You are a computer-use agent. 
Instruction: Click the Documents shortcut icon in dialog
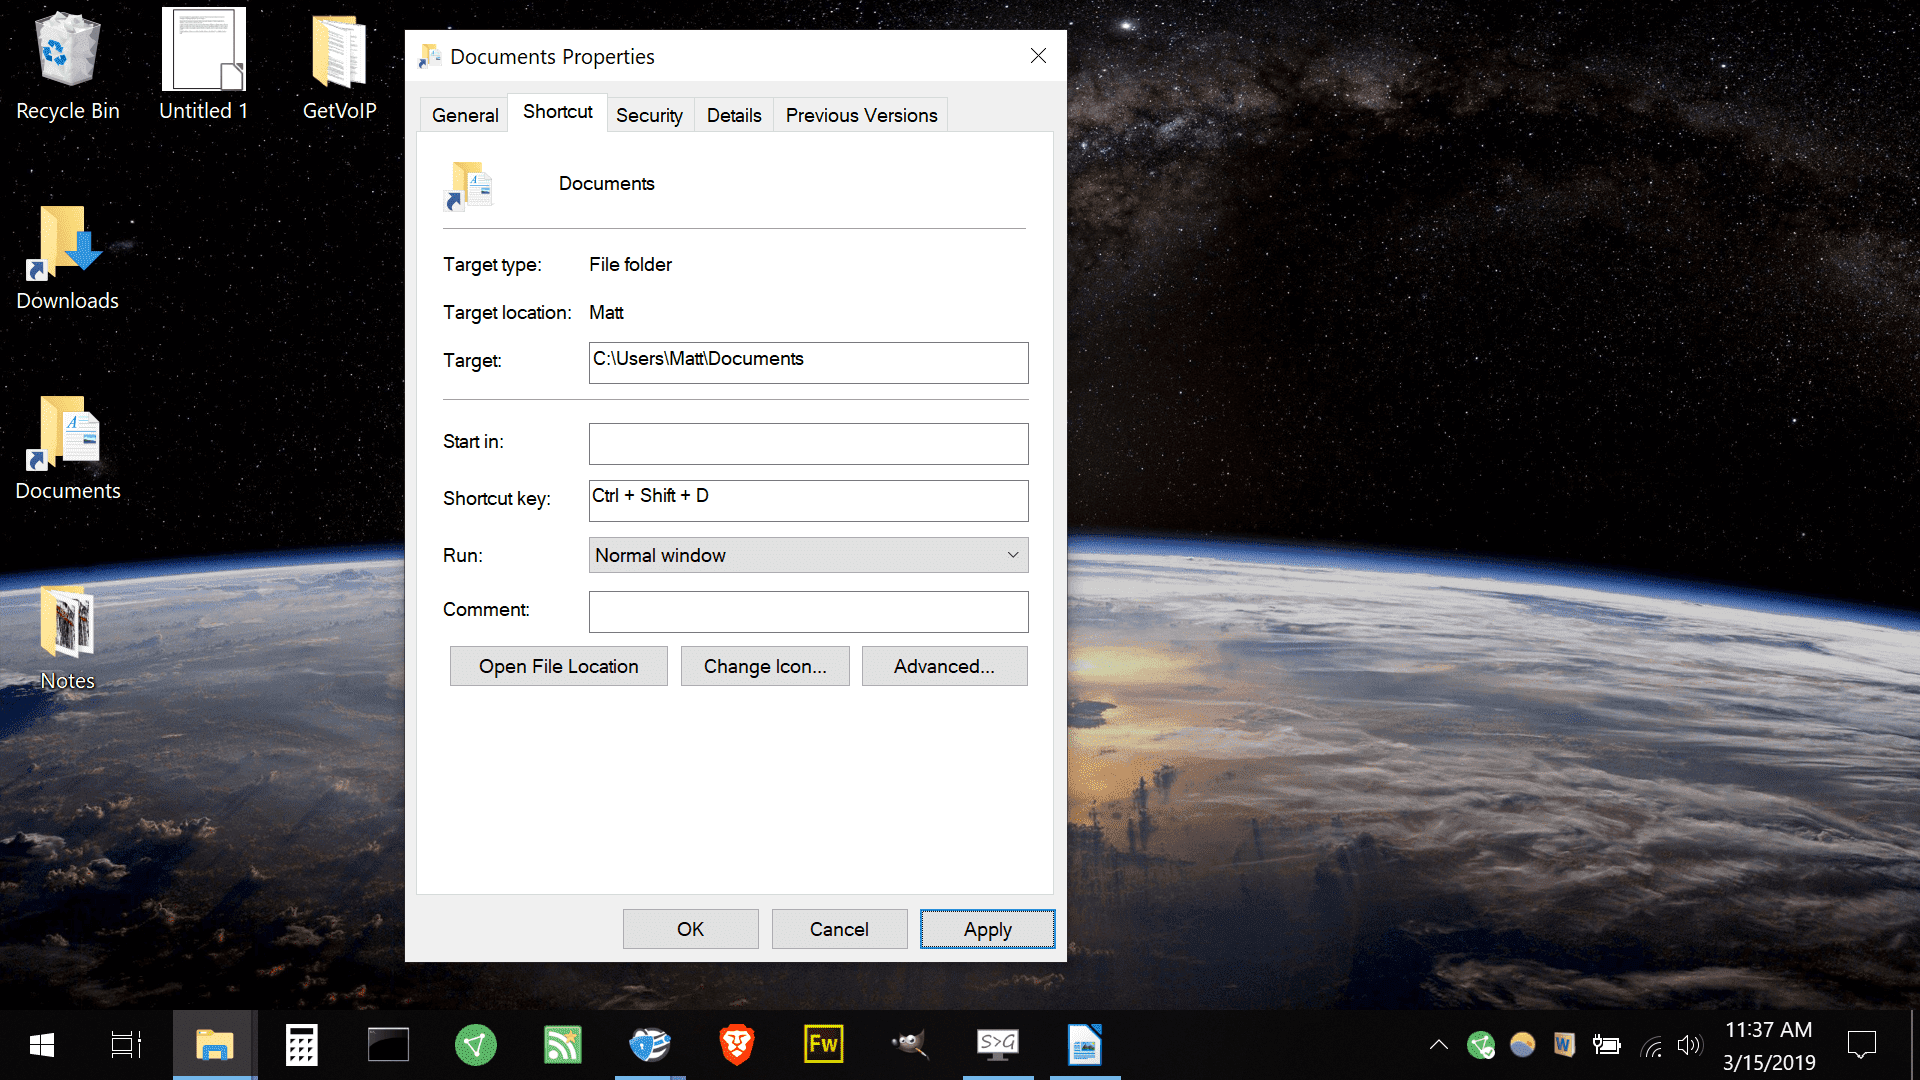pos(468,185)
